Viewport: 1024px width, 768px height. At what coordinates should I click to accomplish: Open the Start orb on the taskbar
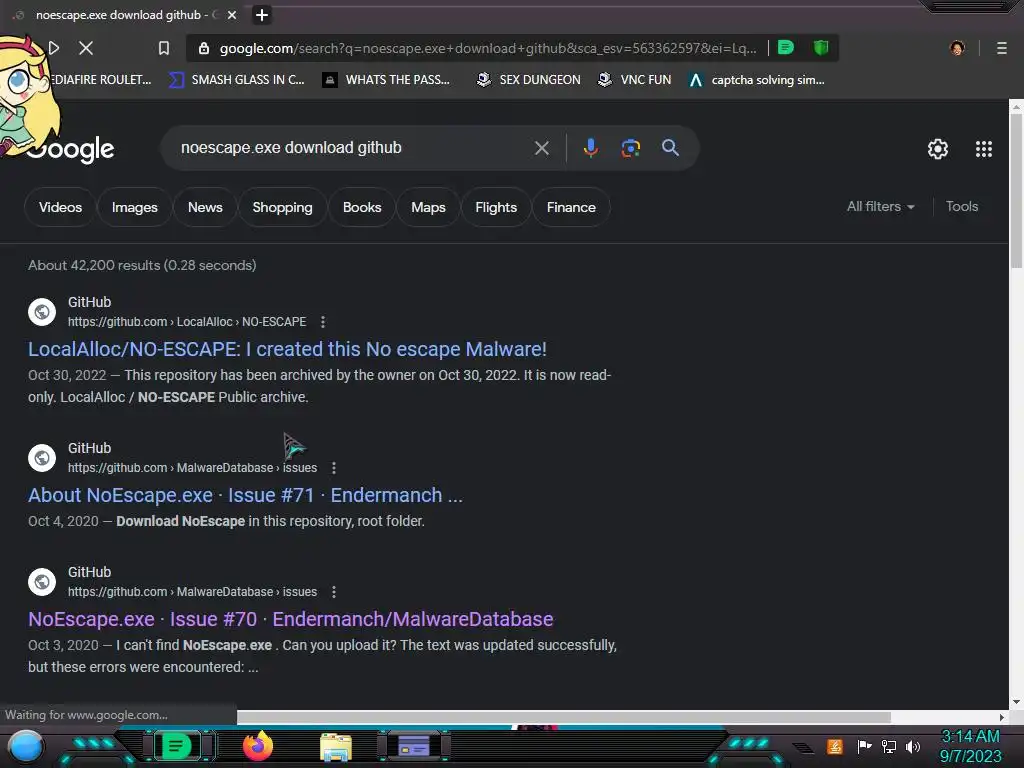[26, 747]
